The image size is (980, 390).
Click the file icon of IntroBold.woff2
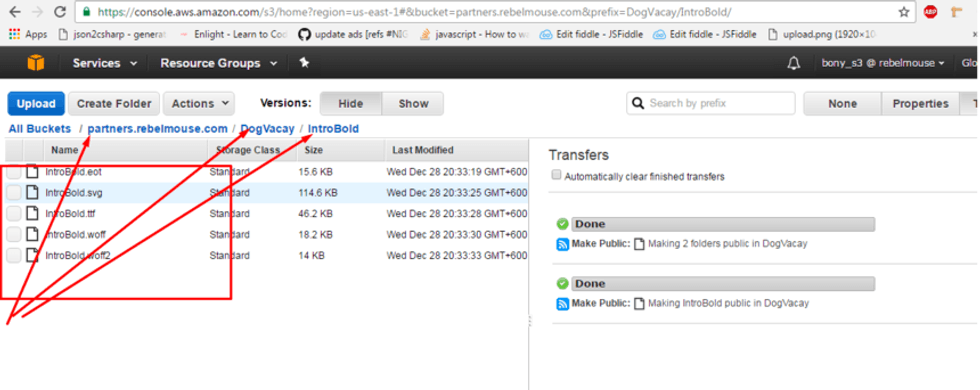(x=32, y=255)
